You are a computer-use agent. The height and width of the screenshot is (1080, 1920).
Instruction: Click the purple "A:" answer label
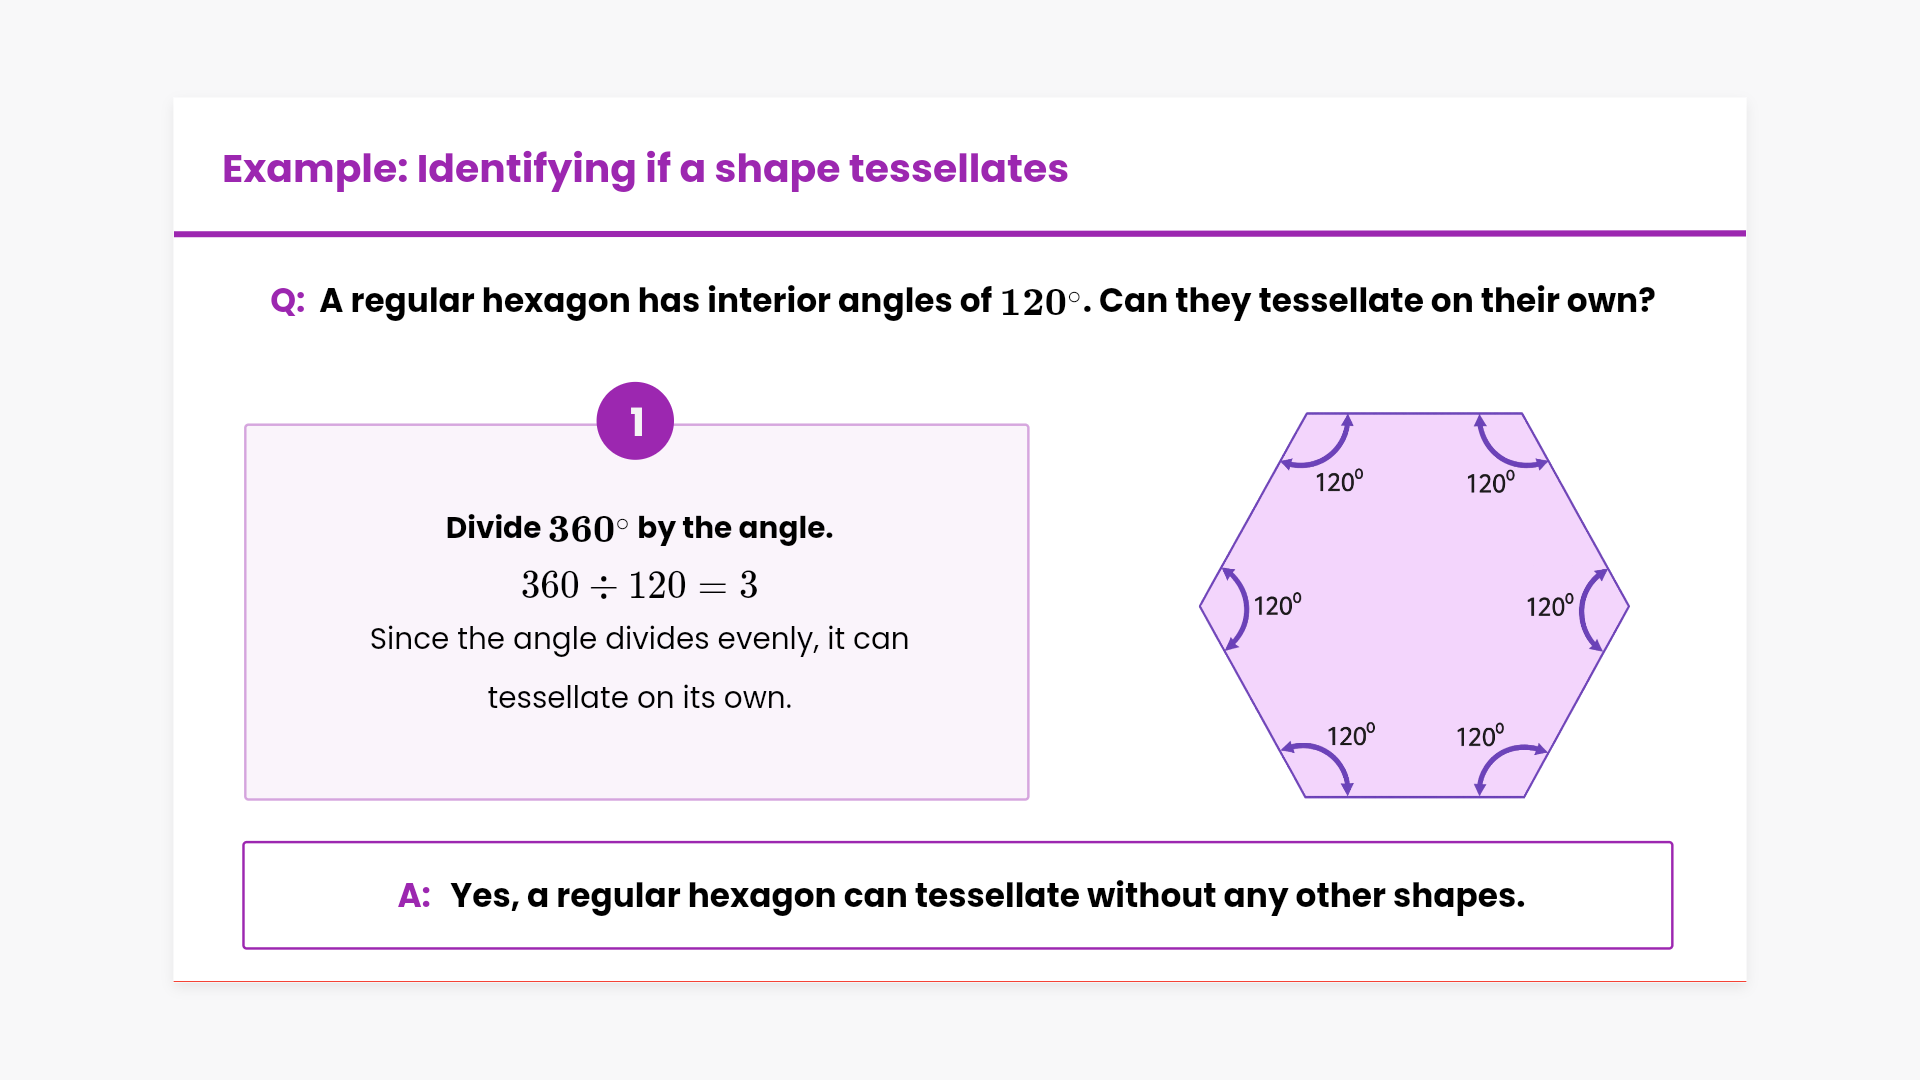tap(414, 896)
